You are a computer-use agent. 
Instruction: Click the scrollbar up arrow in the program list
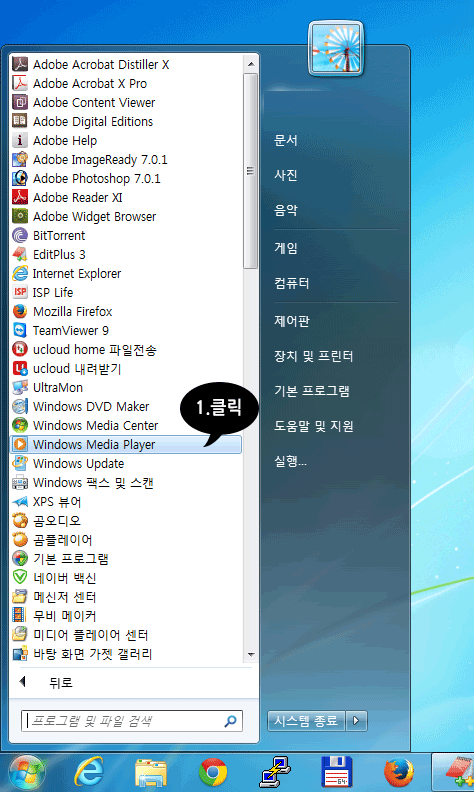pyautogui.click(x=251, y=64)
